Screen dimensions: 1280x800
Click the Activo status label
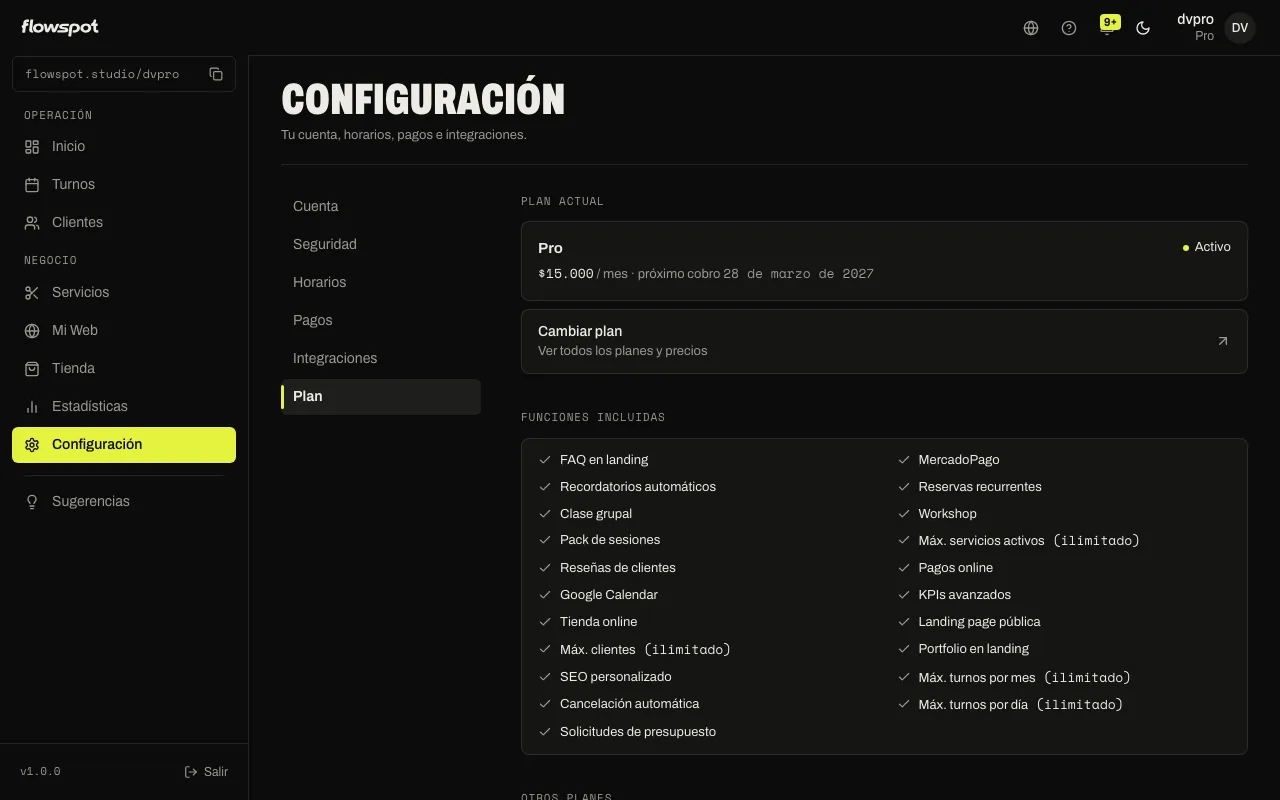click(1207, 247)
